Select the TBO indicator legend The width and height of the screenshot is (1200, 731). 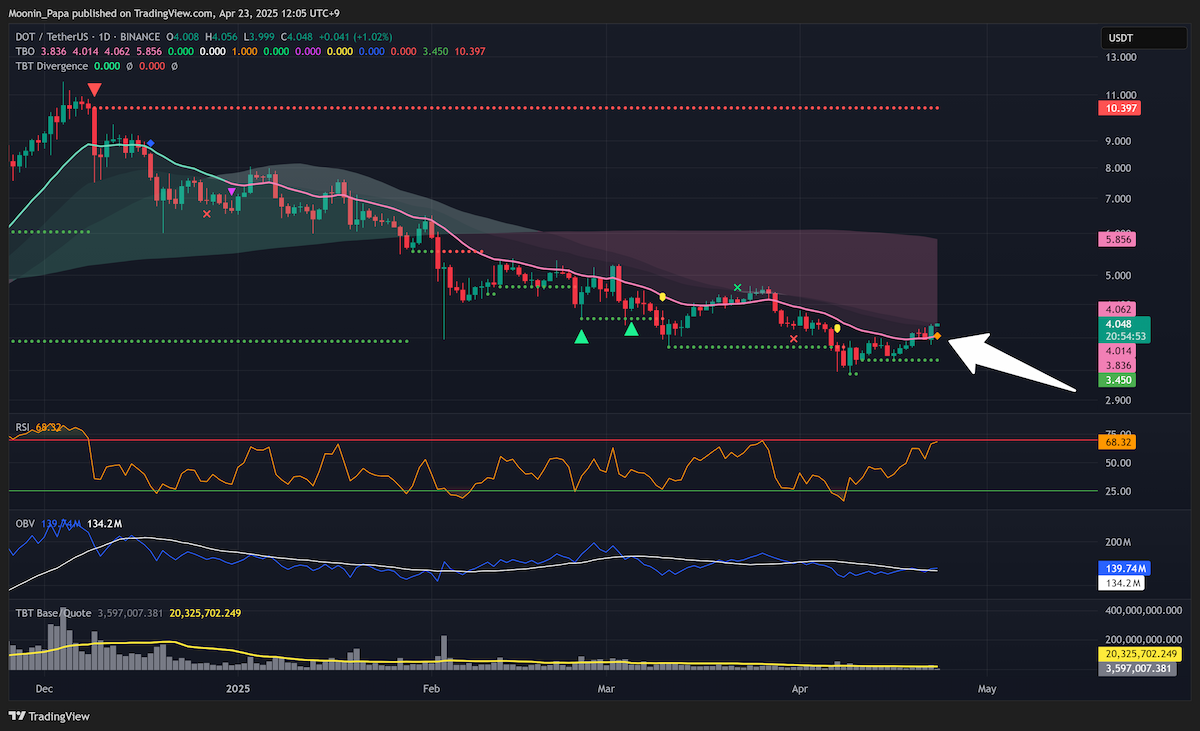[x=24, y=51]
